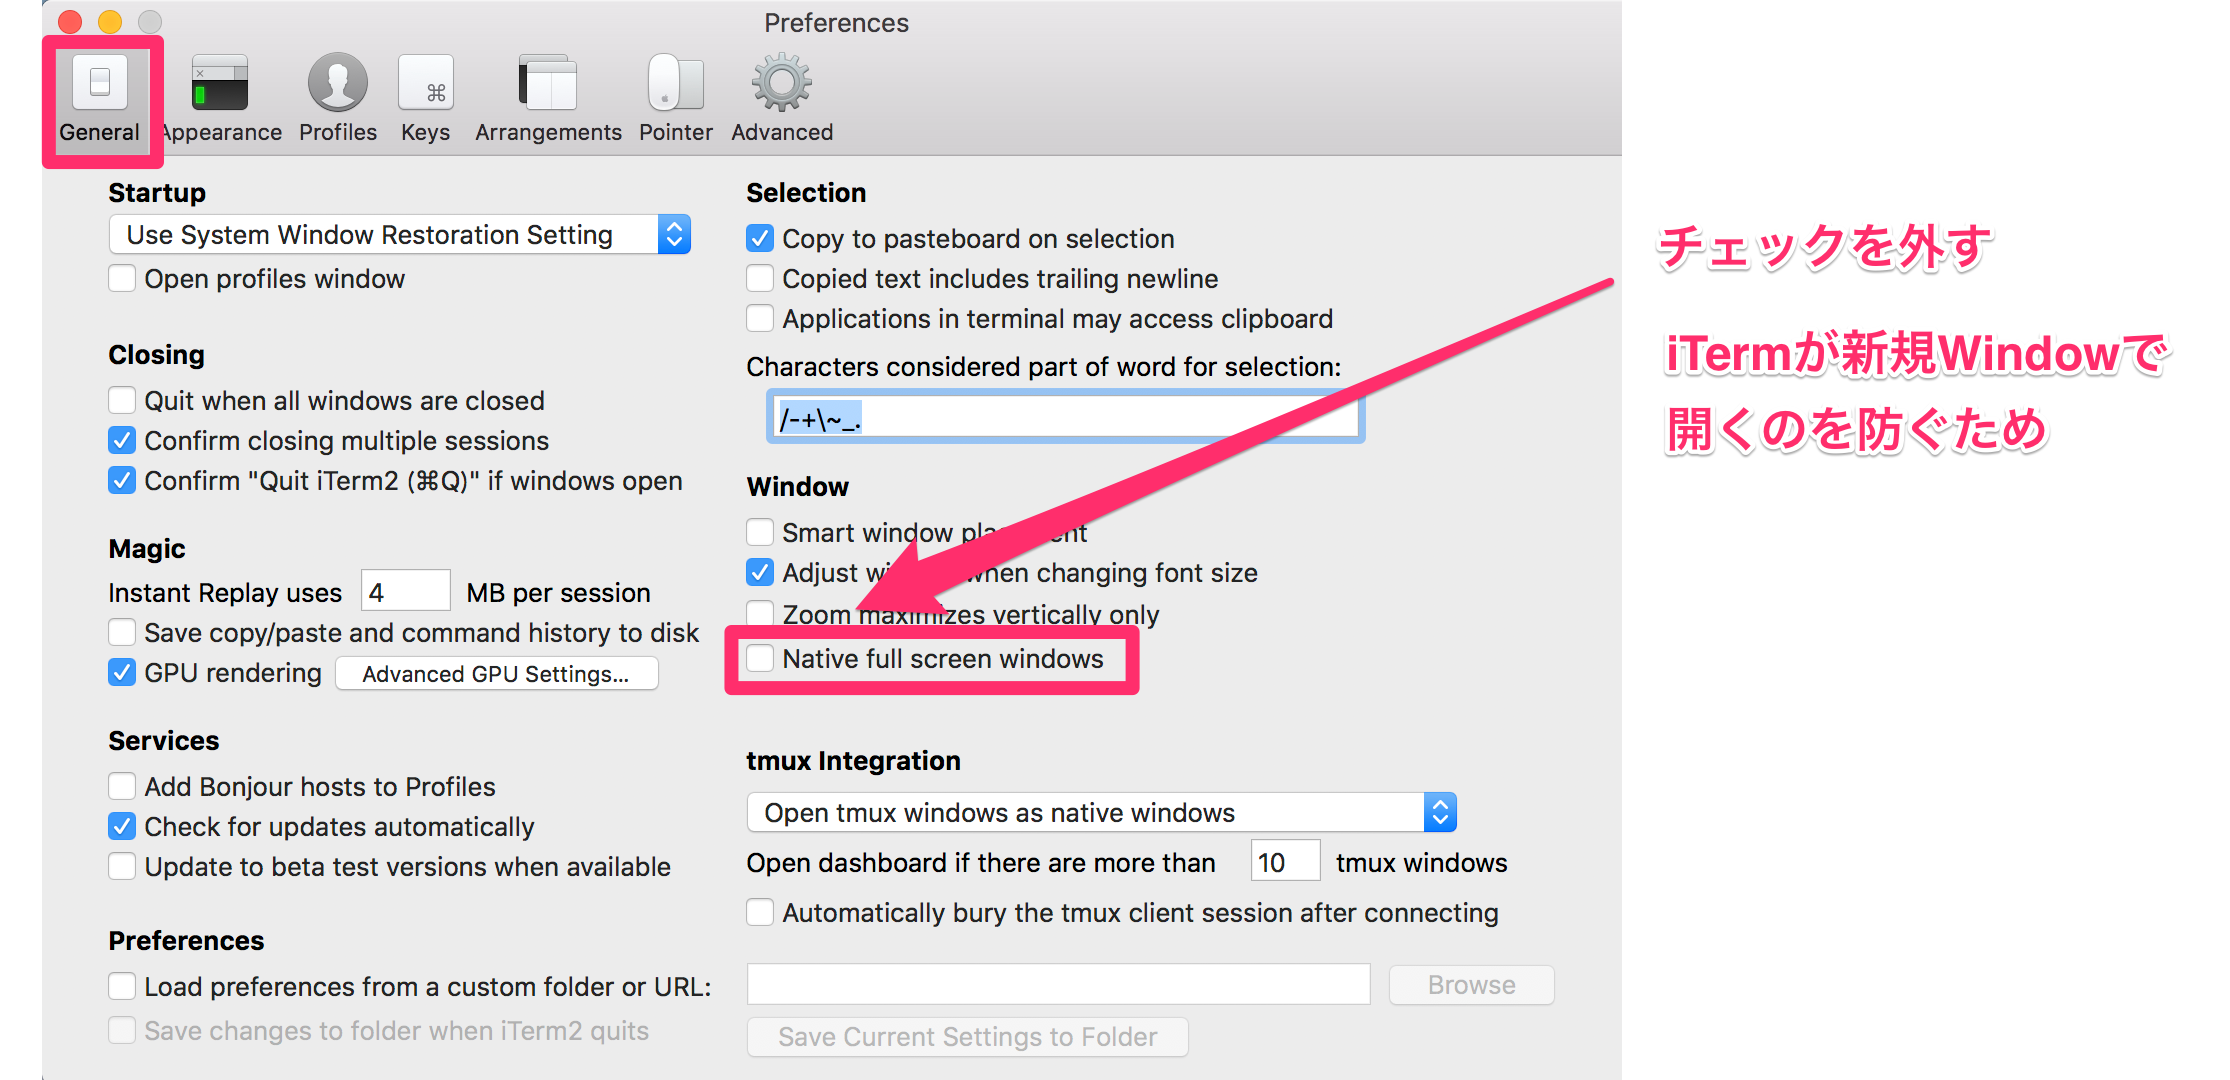The width and height of the screenshot is (2230, 1080).
Task: Open the Pointer preferences icon
Action: [x=676, y=82]
